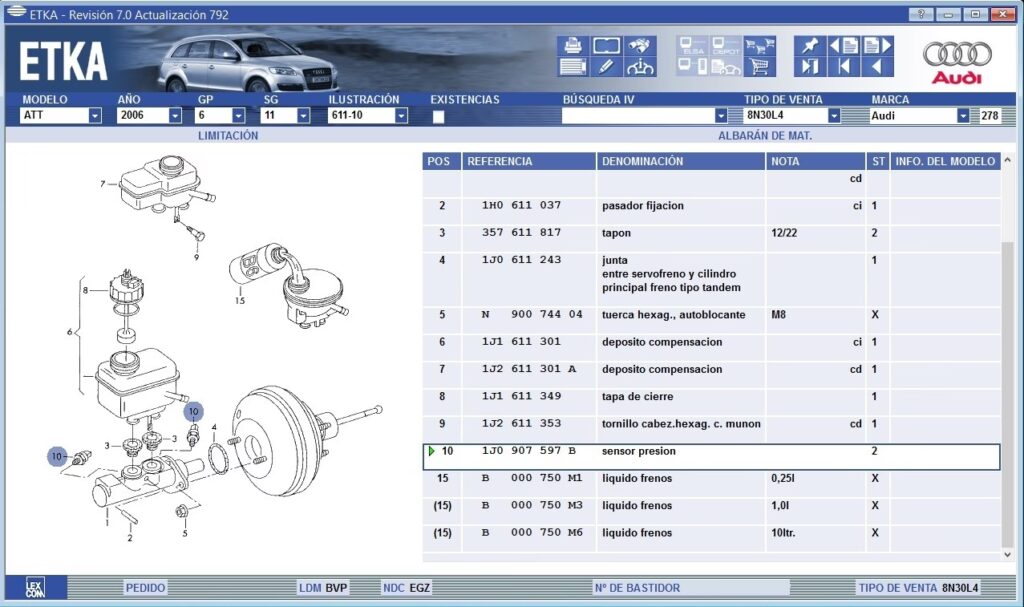Open the Año dropdown showing 2006
The height and width of the screenshot is (607, 1024).
coord(175,116)
